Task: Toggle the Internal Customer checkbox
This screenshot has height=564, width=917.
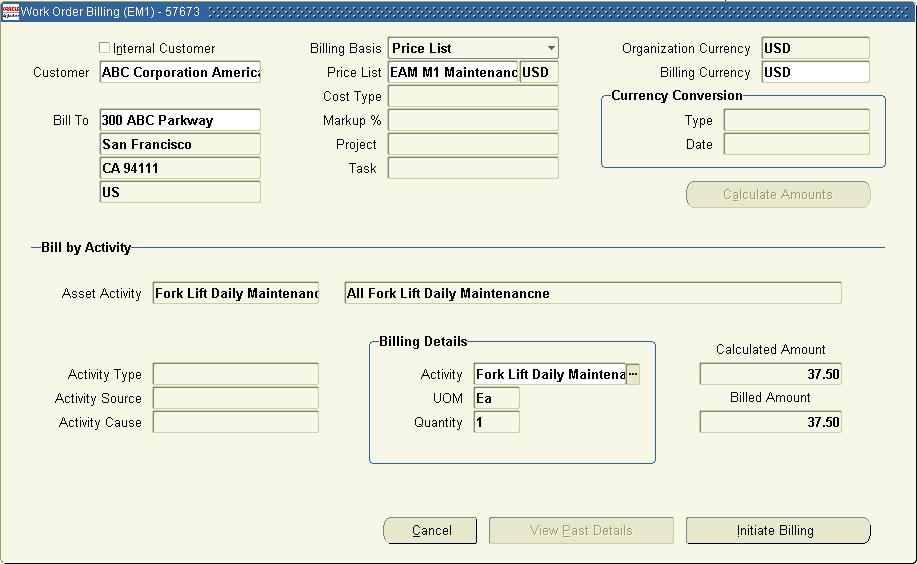Action: [x=105, y=48]
